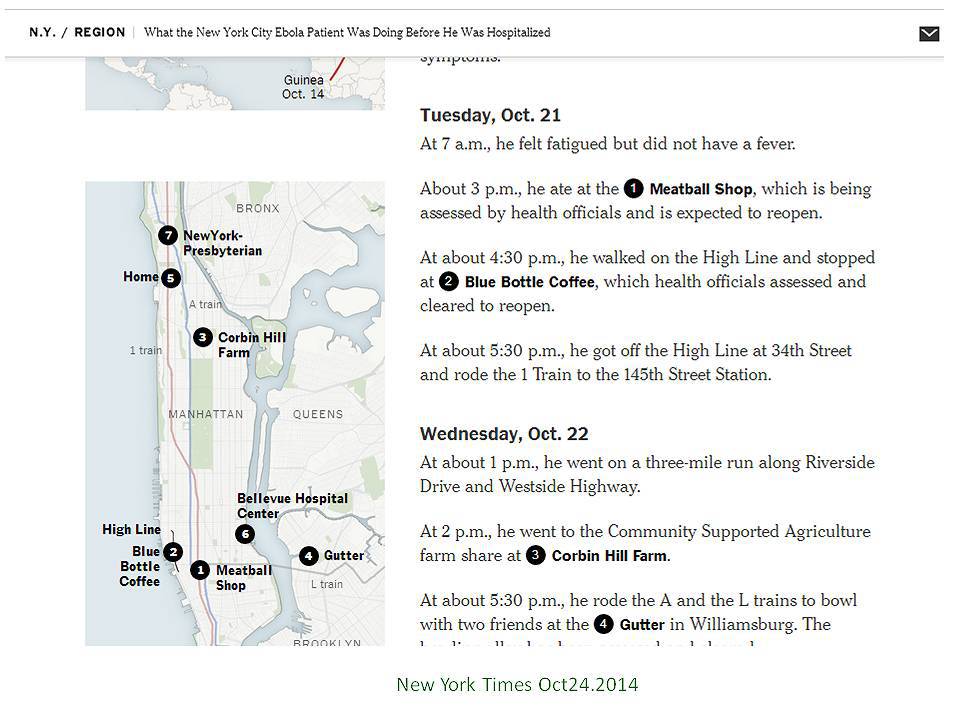Click the article headline in the header bar

point(347,32)
